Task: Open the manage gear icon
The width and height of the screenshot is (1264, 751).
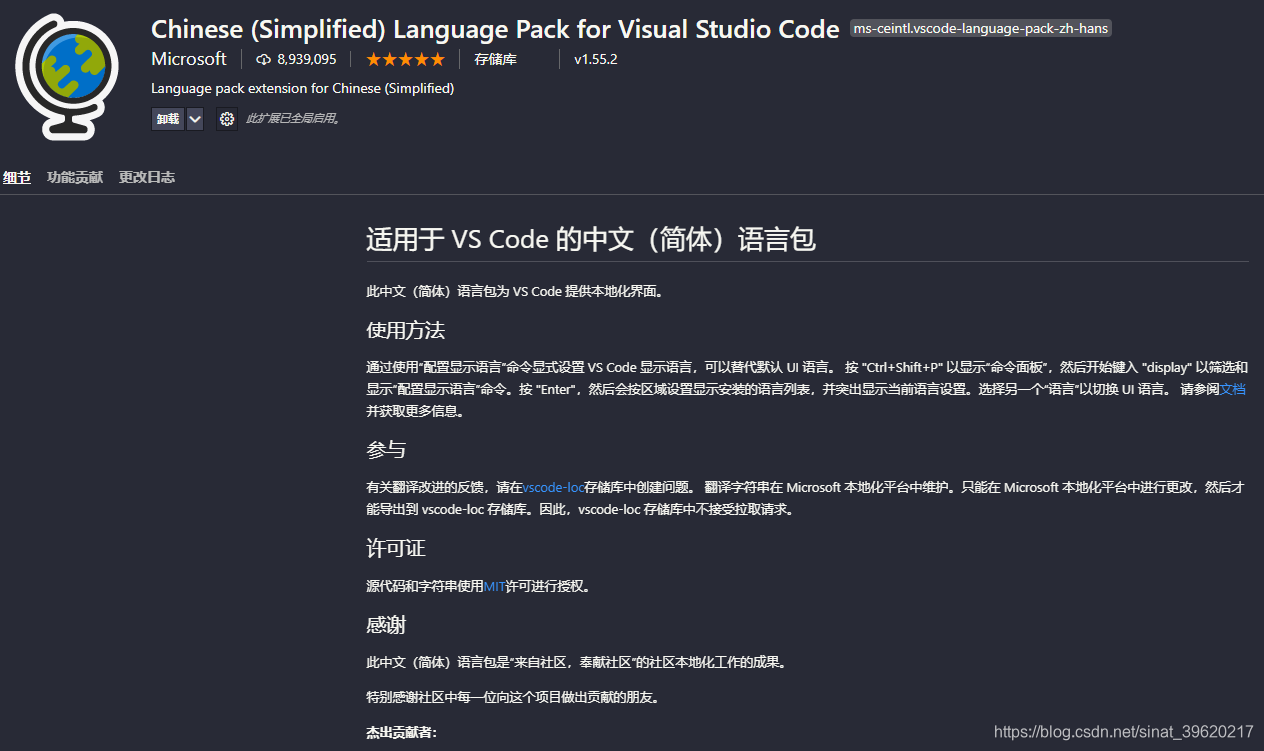Action: point(227,119)
